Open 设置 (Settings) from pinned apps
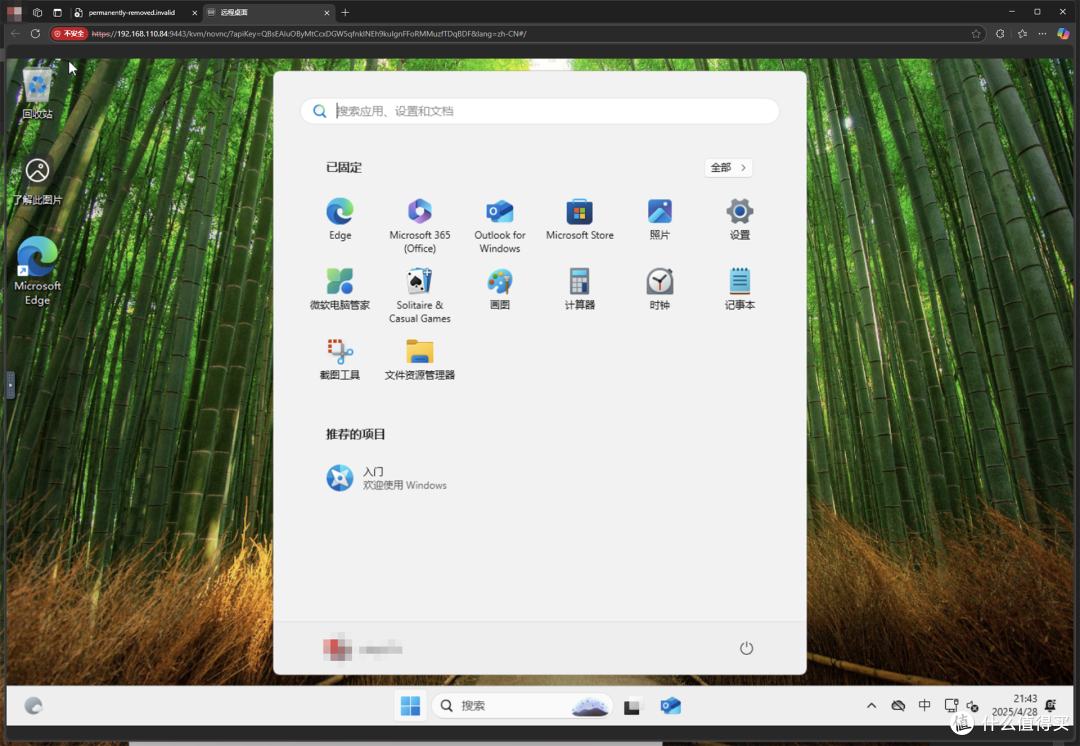Viewport: 1080px width, 746px height. click(739, 219)
